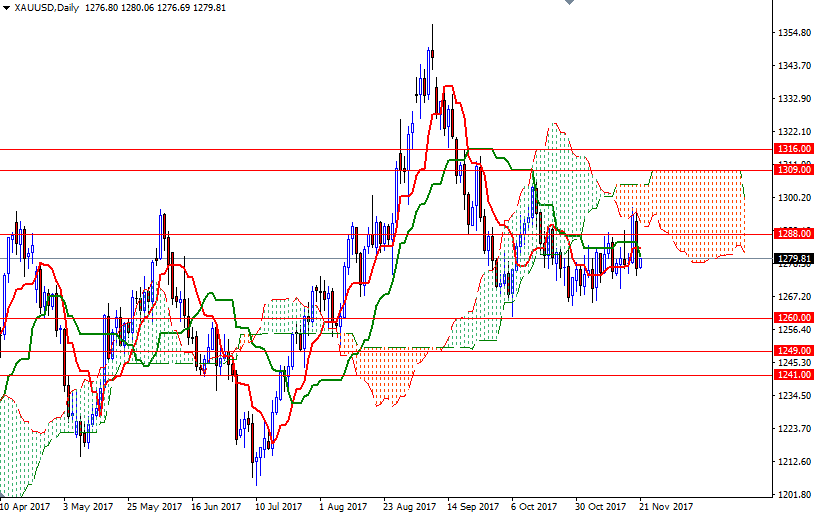This screenshot has height=514, width=814.
Task: Click the triangle icon beside XAUUSD,Daily
Action: click(6, 8)
